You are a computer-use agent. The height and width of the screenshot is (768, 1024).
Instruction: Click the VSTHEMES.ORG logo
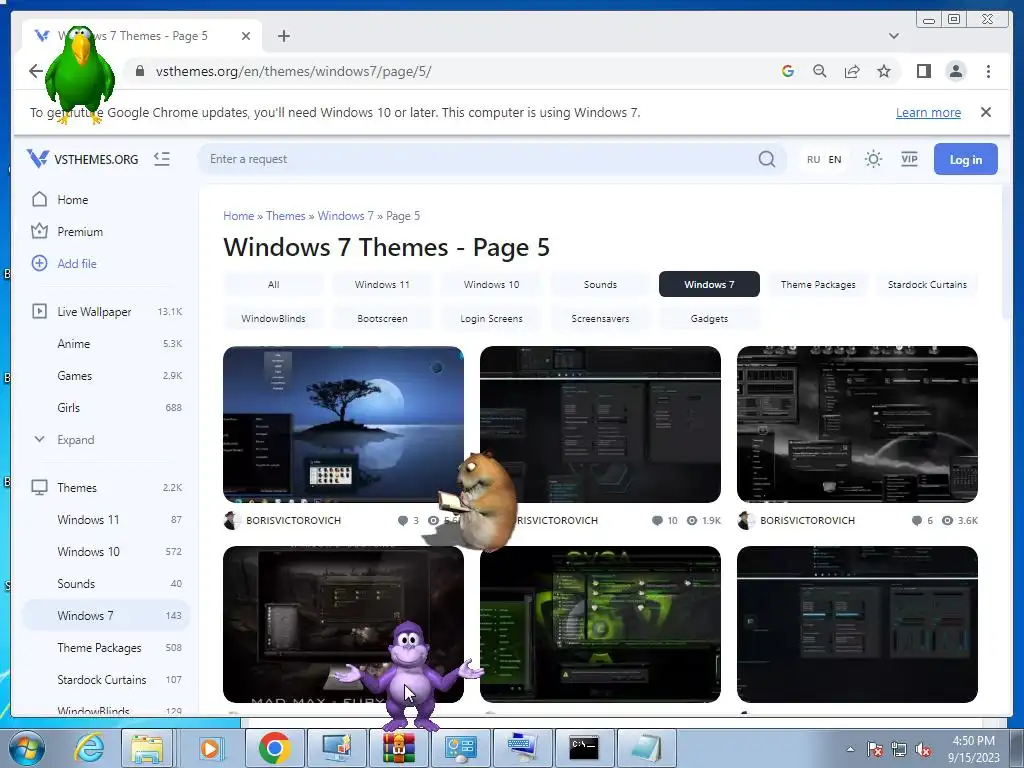tap(82, 159)
